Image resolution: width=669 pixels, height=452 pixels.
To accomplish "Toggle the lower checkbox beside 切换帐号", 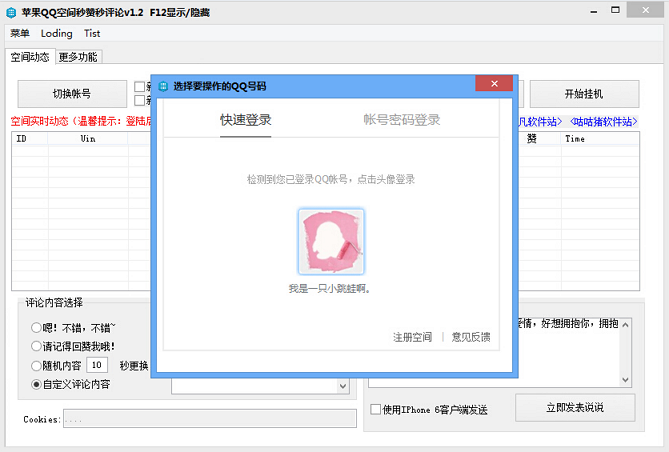I will [x=140, y=100].
